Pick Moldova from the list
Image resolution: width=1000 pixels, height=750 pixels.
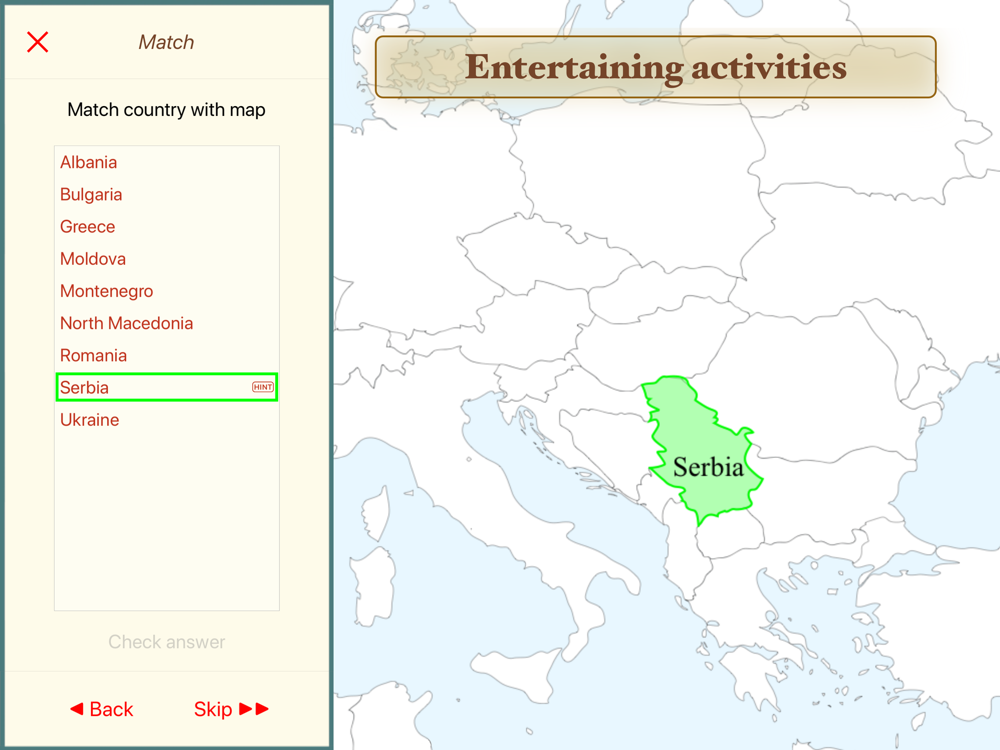pos(93,259)
